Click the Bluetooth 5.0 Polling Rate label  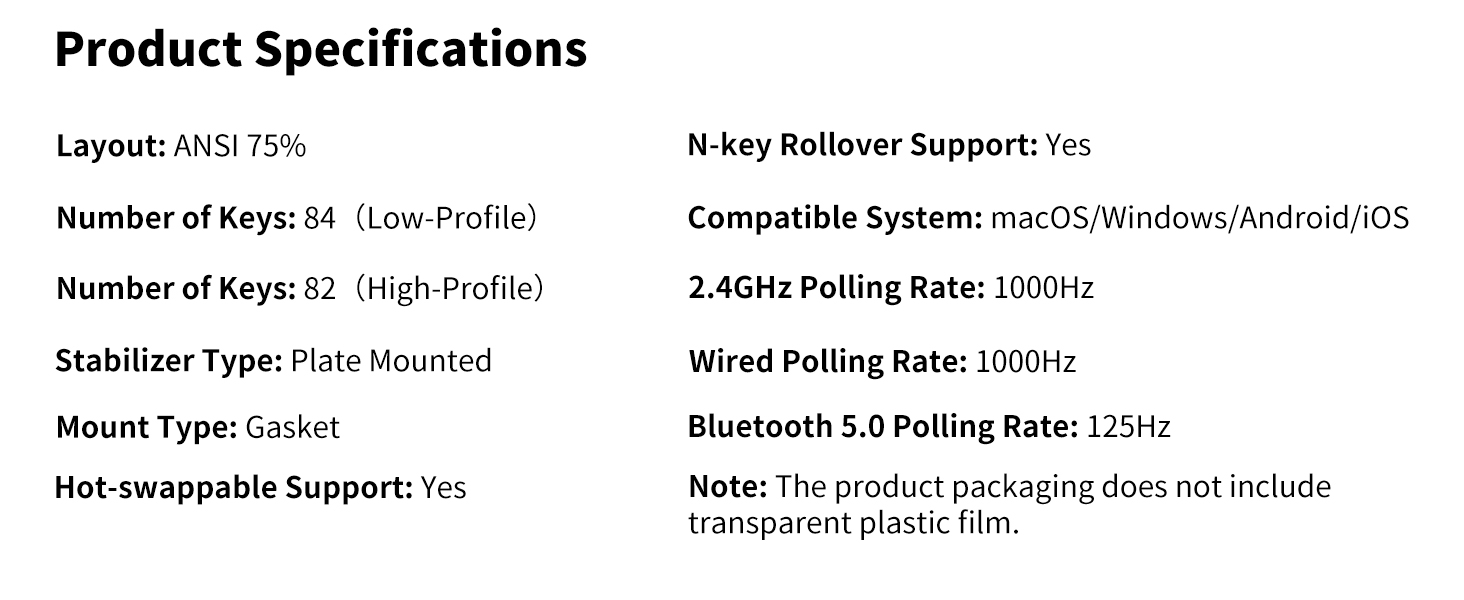[883, 427]
